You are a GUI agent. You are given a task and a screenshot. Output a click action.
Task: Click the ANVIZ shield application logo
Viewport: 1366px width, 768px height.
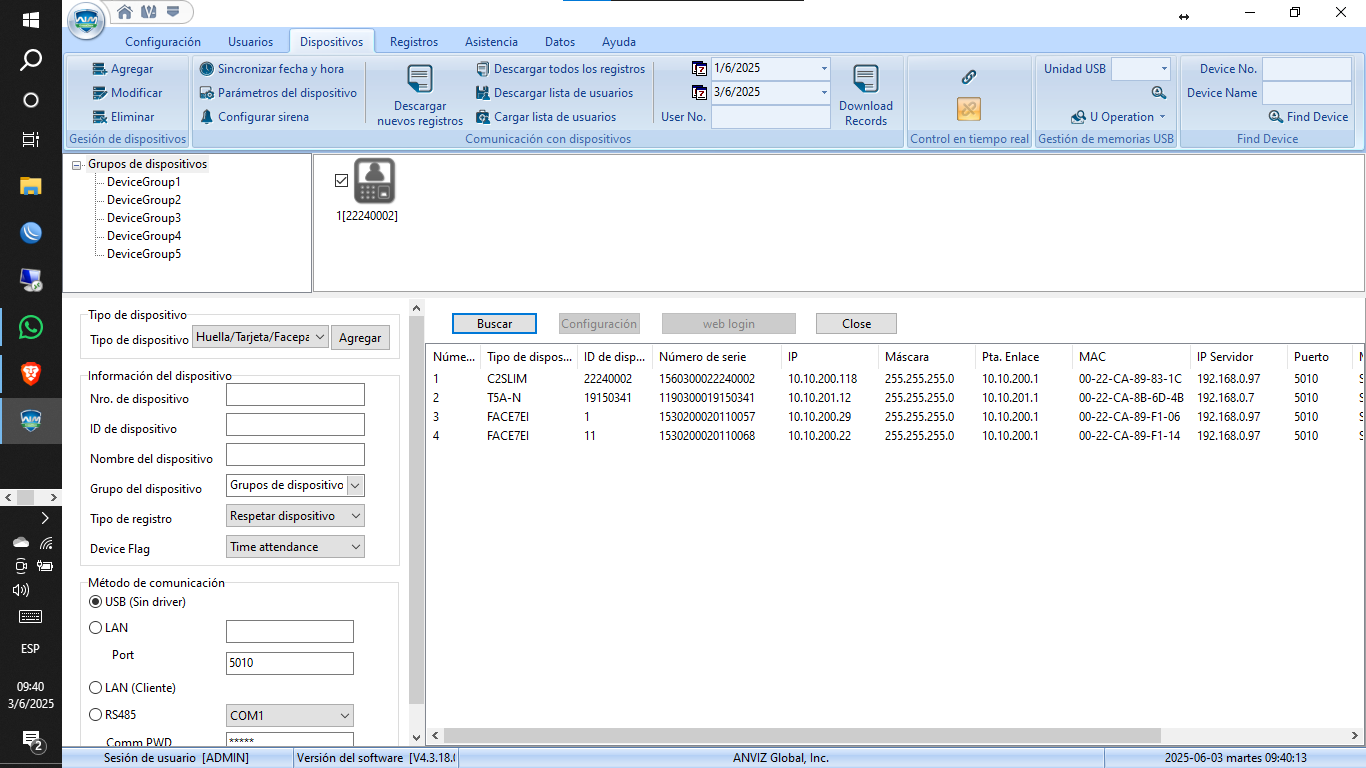85,19
